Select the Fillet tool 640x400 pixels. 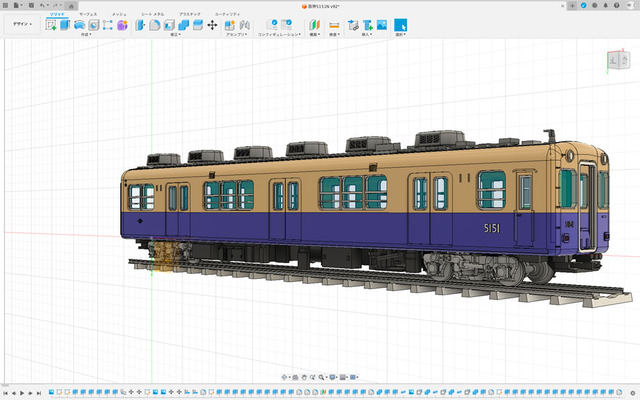[x=155, y=25]
